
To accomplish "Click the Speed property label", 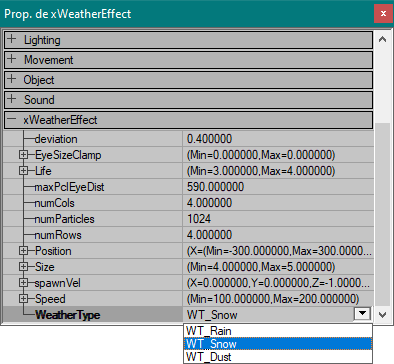I will (x=50, y=299).
